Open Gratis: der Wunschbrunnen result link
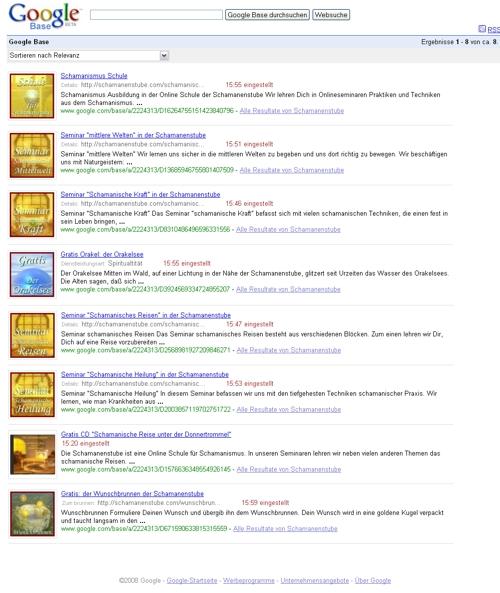This screenshot has width=500, height=593. (x=132, y=494)
